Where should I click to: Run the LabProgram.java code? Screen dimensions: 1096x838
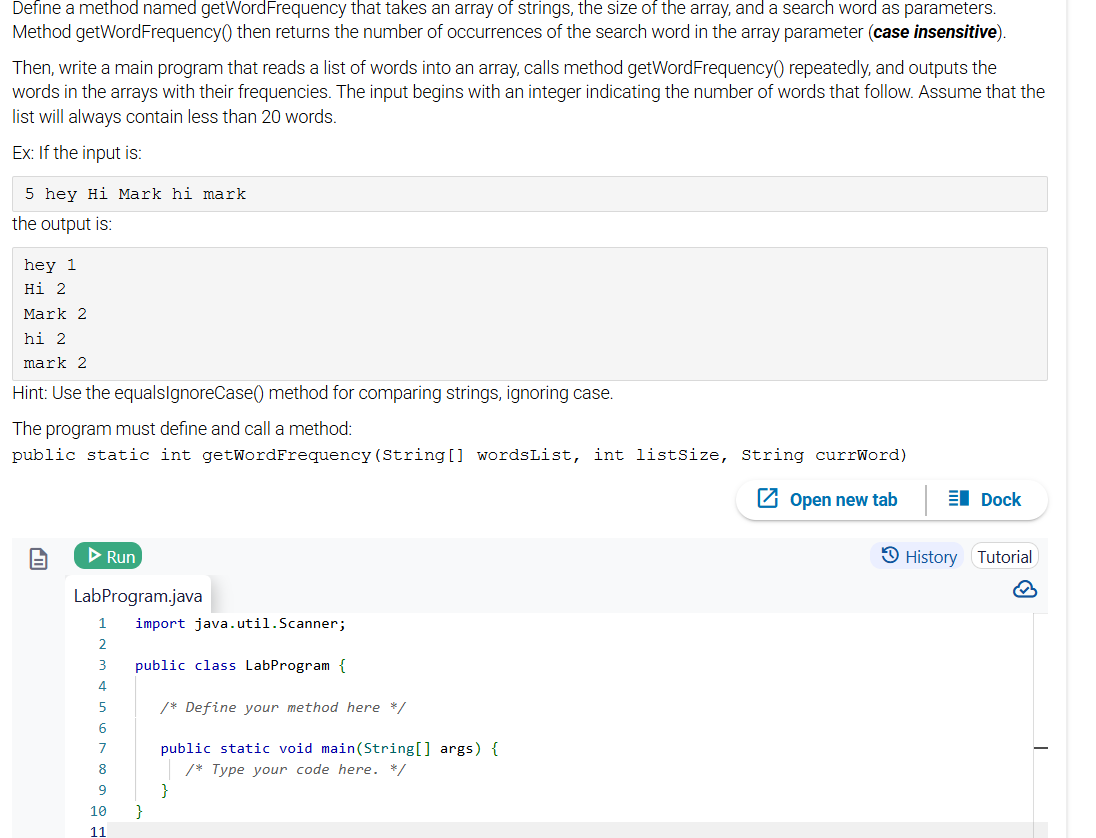coord(107,556)
